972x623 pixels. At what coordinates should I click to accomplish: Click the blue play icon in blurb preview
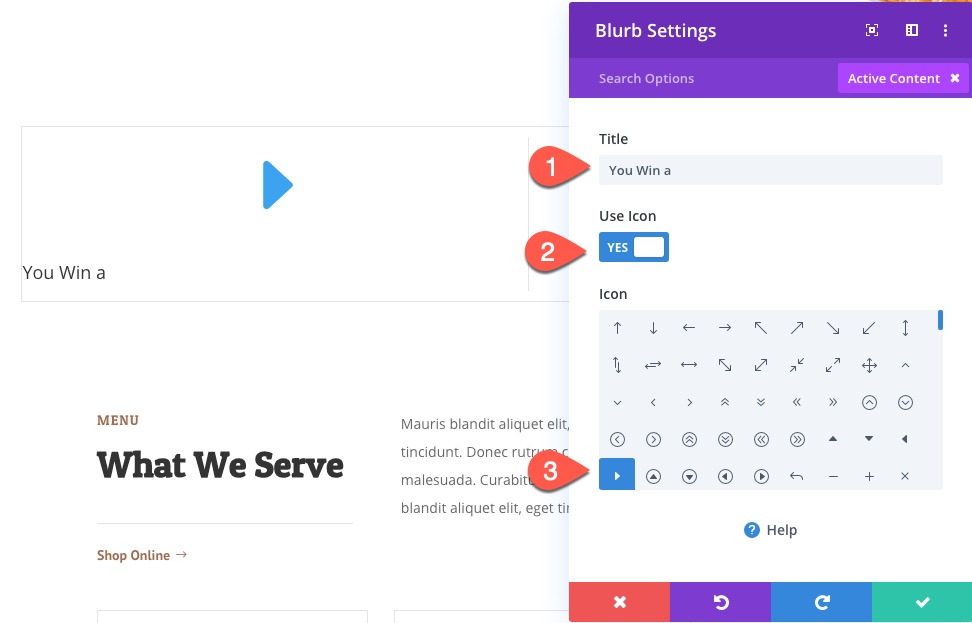(x=277, y=185)
